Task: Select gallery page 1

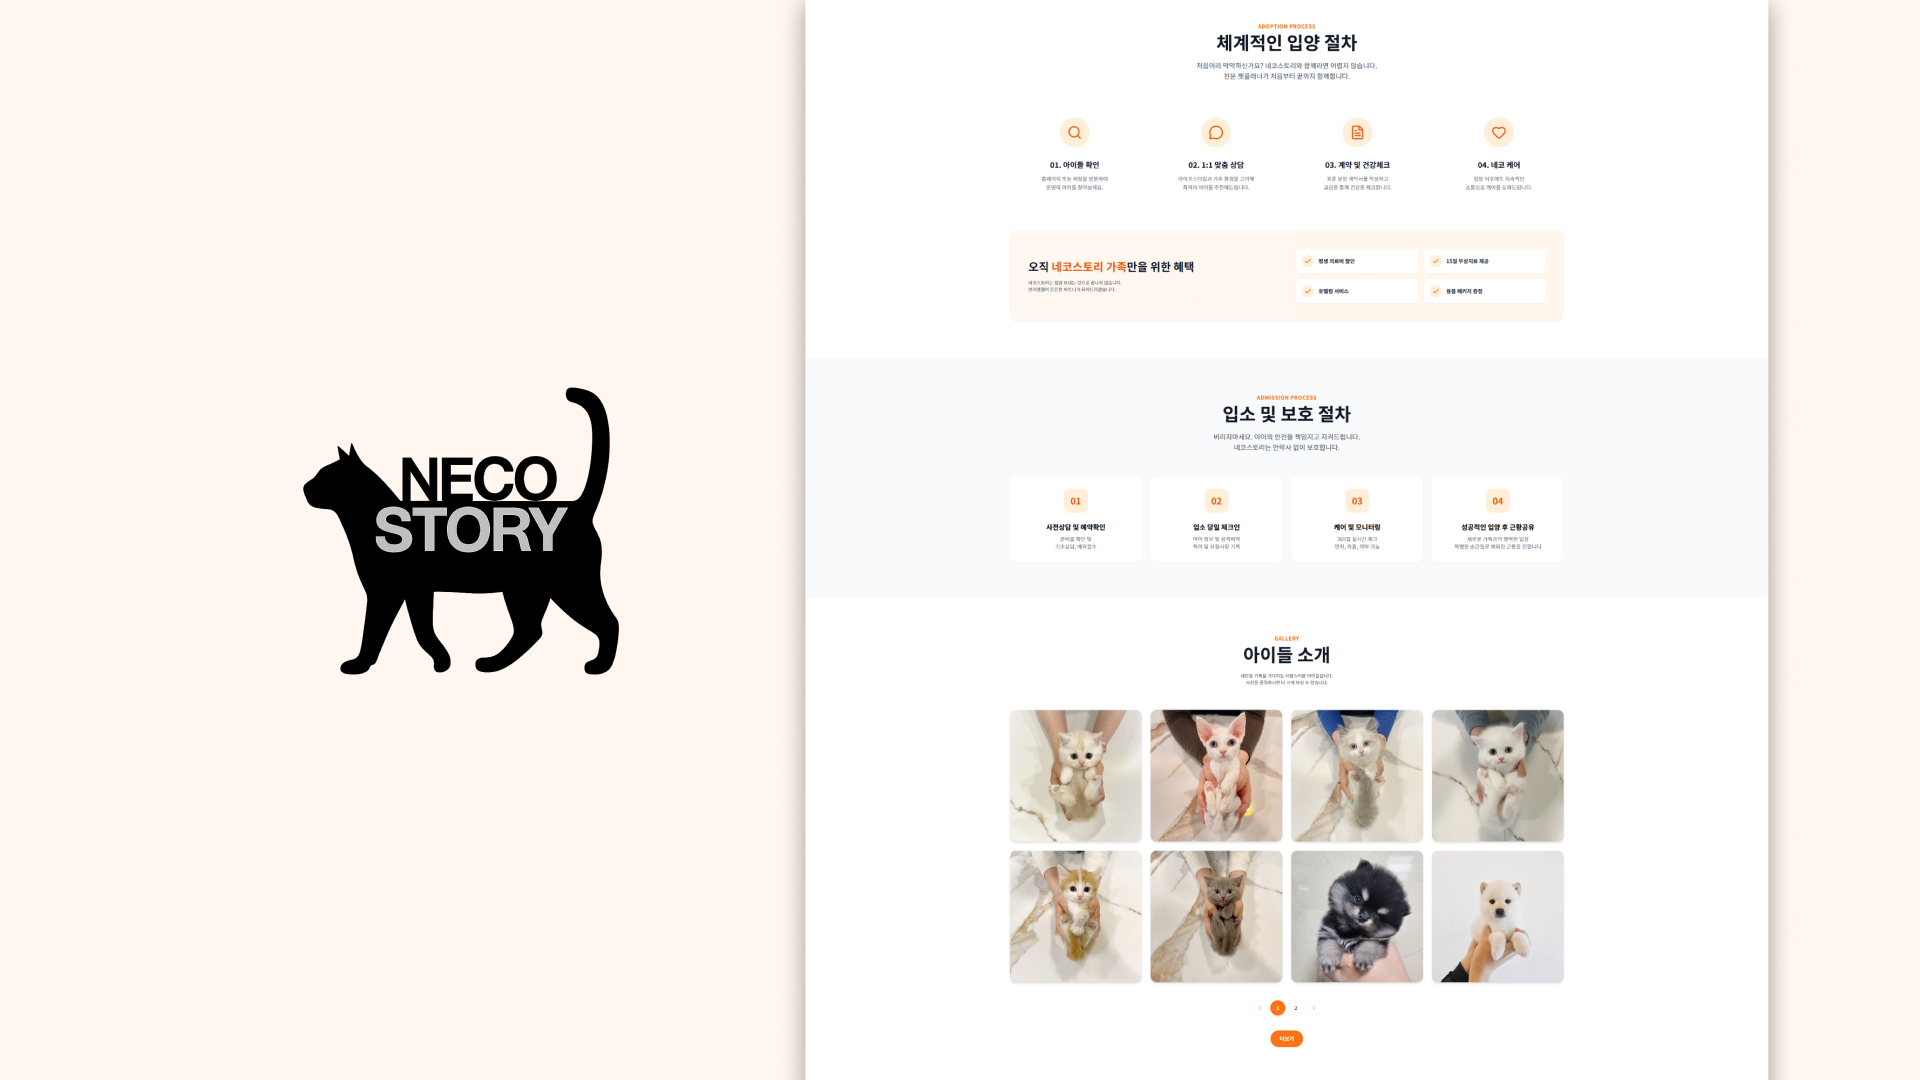Action: coord(1277,1008)
